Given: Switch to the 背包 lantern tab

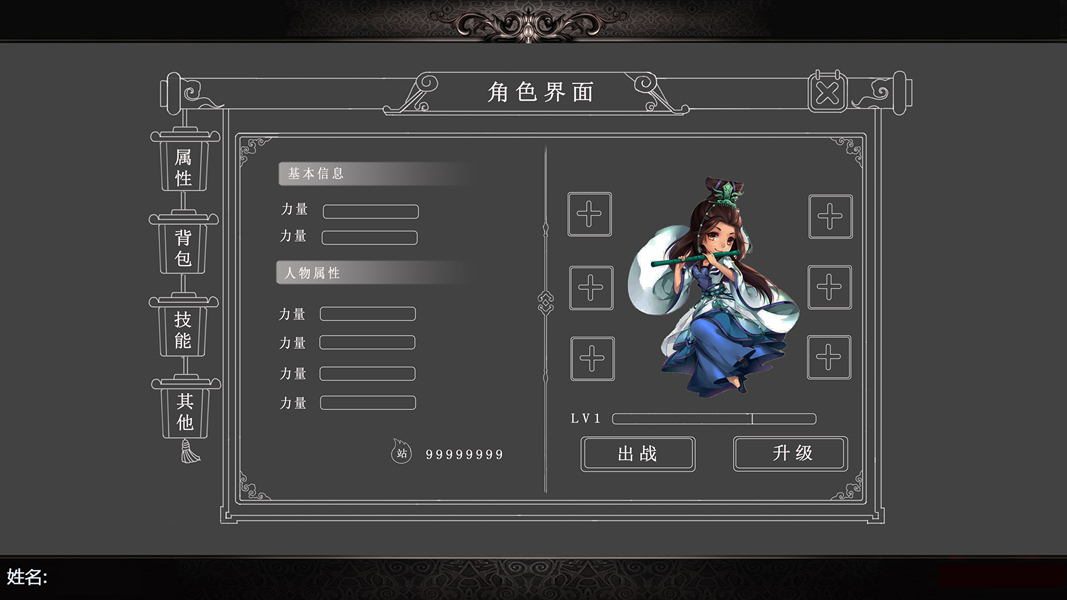Looking at the screenshot, I should (x=183, y=248).
